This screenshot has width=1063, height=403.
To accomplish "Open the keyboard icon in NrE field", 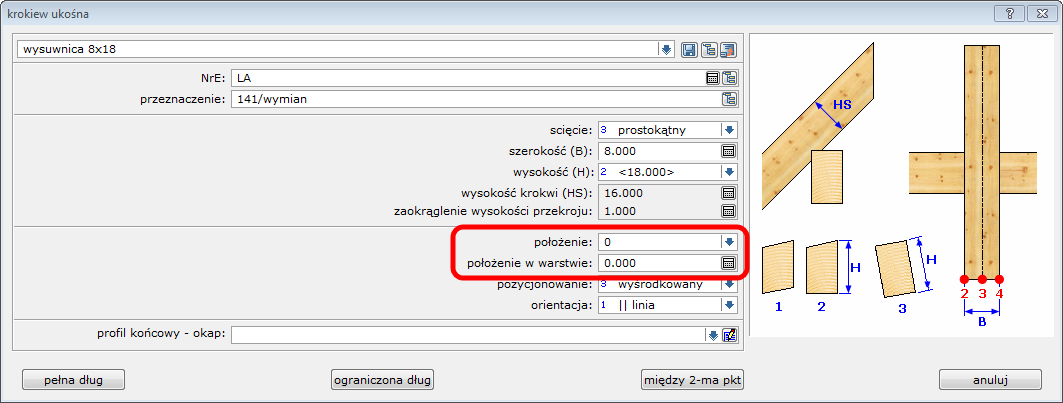I will pos(712,77).
